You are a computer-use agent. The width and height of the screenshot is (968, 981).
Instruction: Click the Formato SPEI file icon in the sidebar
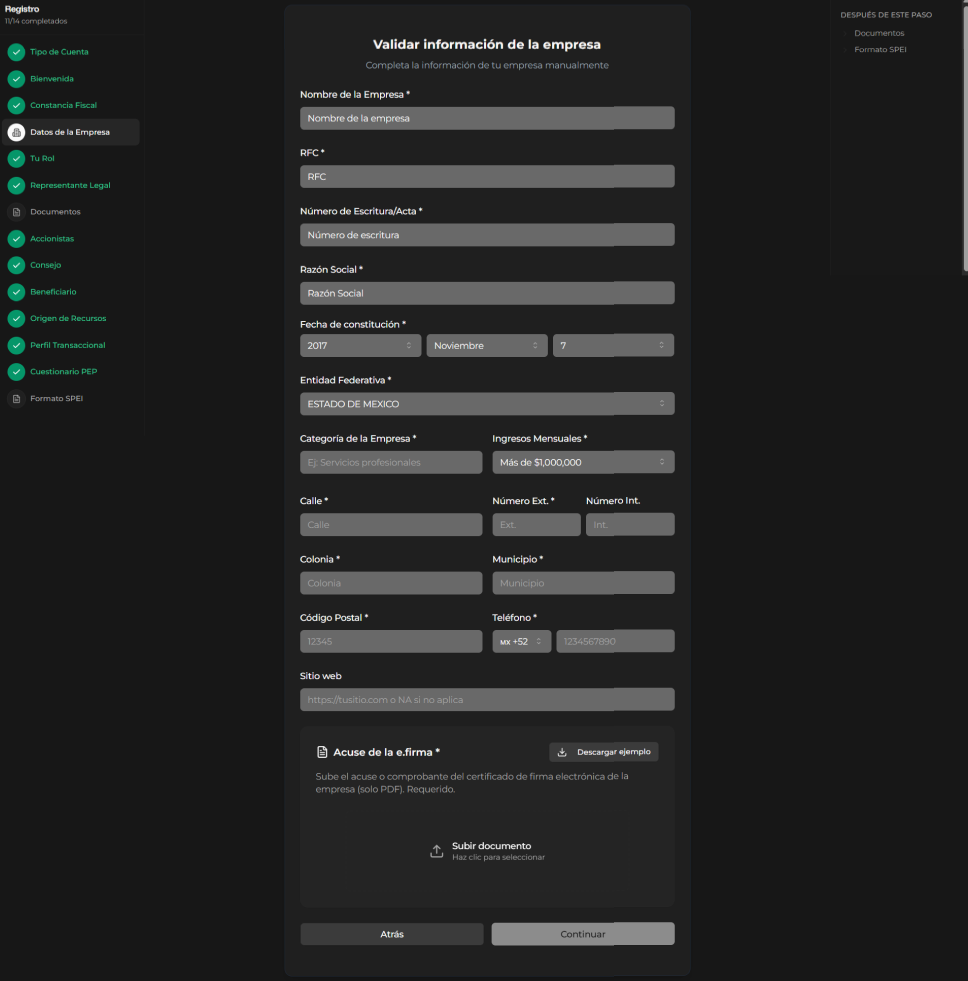(16, 399)
